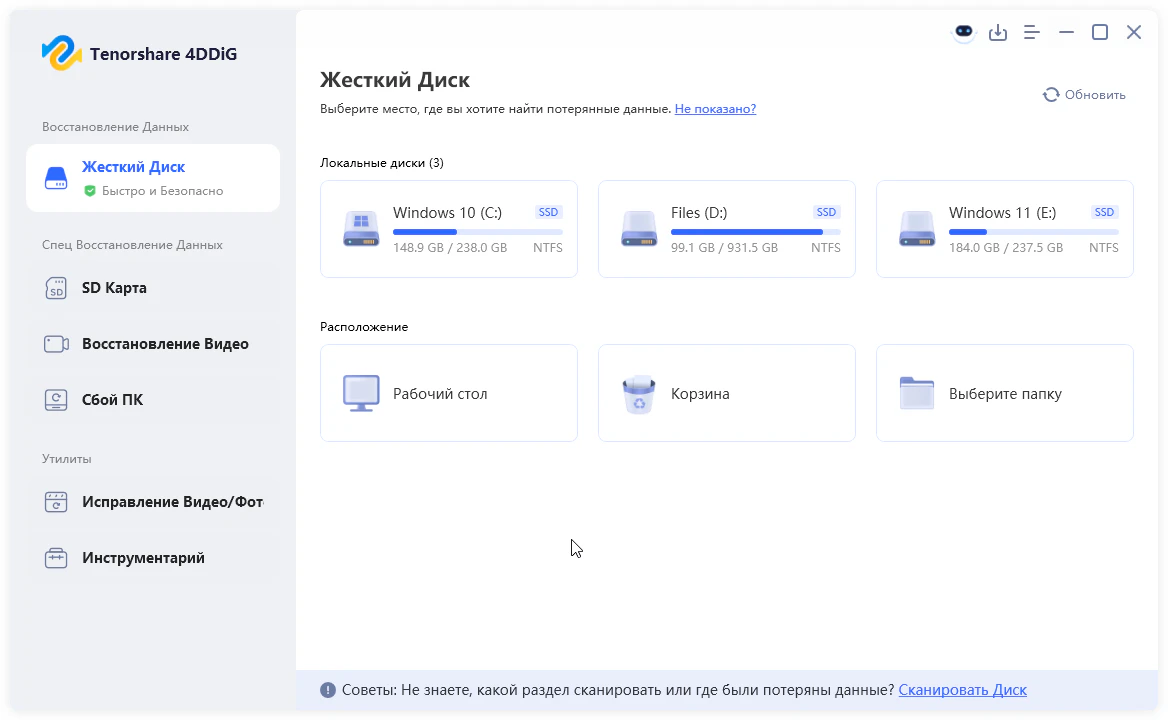Click the Корзина recycle bin icon
Viewport: 1168px width, 720px height.
pyautogui.click(x=639, y=394)
